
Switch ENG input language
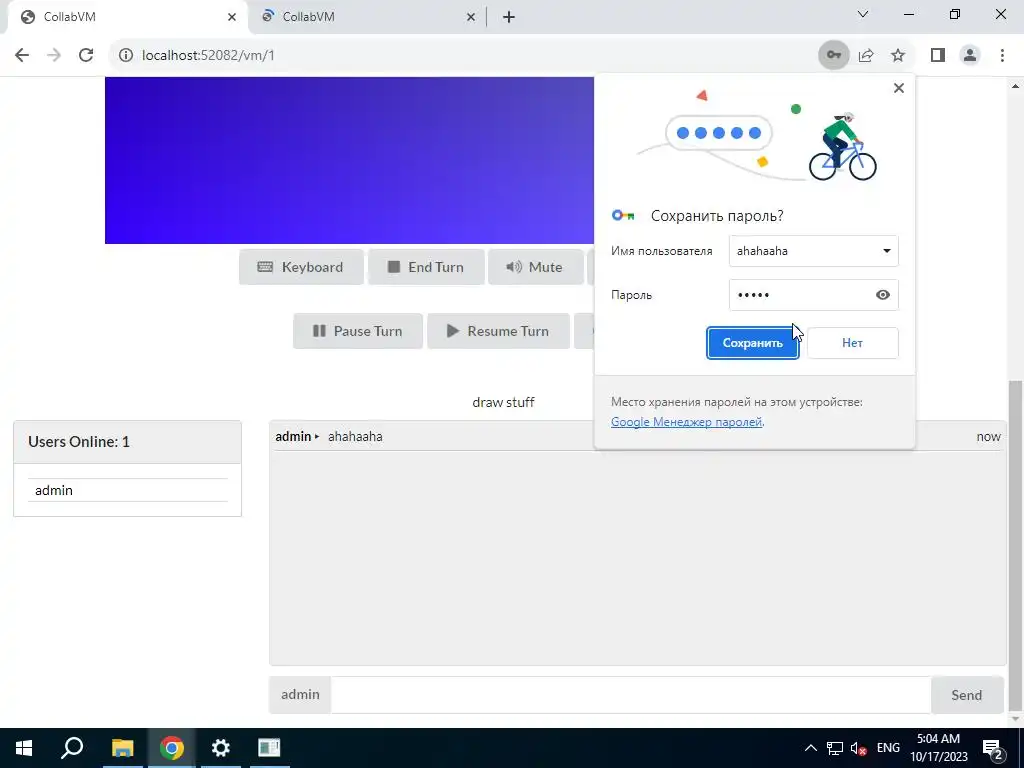point(888,748)
